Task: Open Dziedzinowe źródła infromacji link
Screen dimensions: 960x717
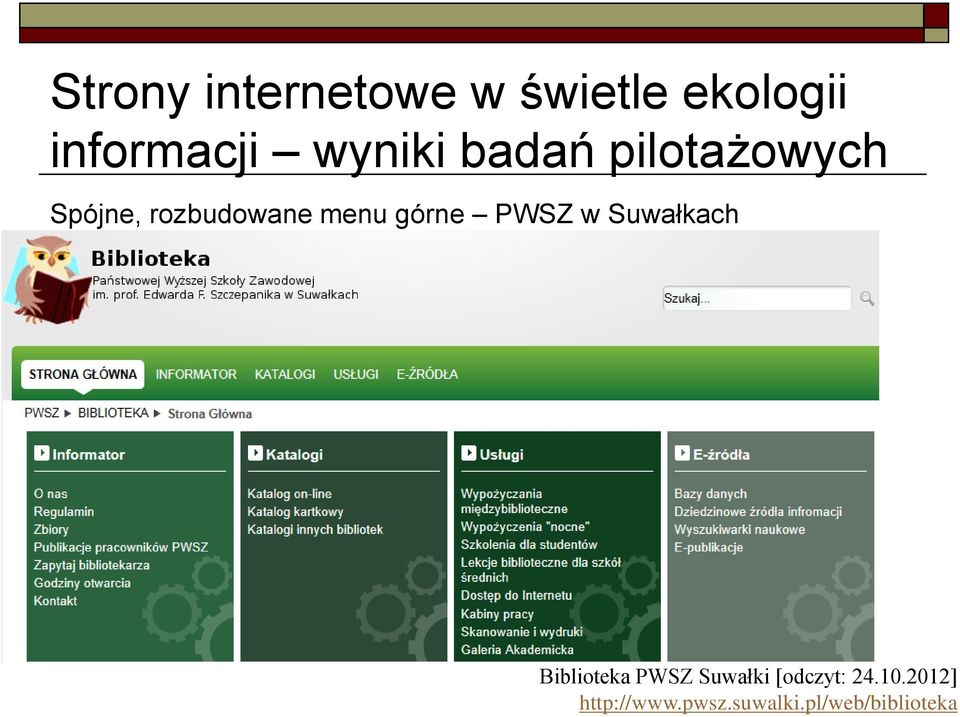Action: pyautogui.click(x=758, y=512)
